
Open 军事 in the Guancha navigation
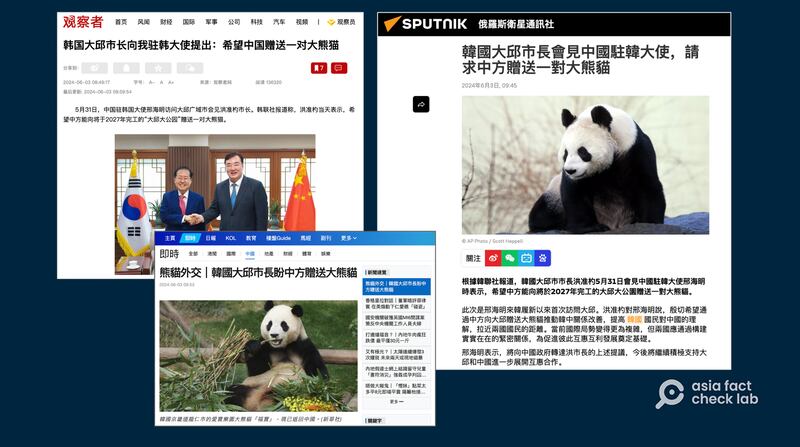click(211, 22)
